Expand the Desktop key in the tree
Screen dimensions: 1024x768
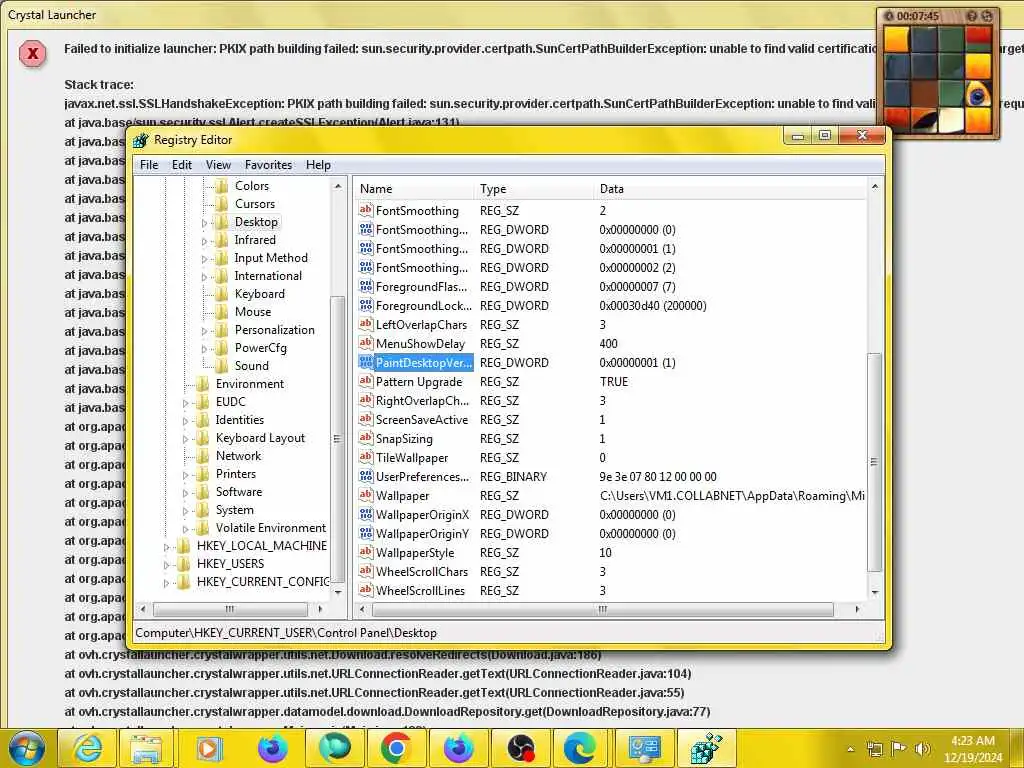coord(204,223)
